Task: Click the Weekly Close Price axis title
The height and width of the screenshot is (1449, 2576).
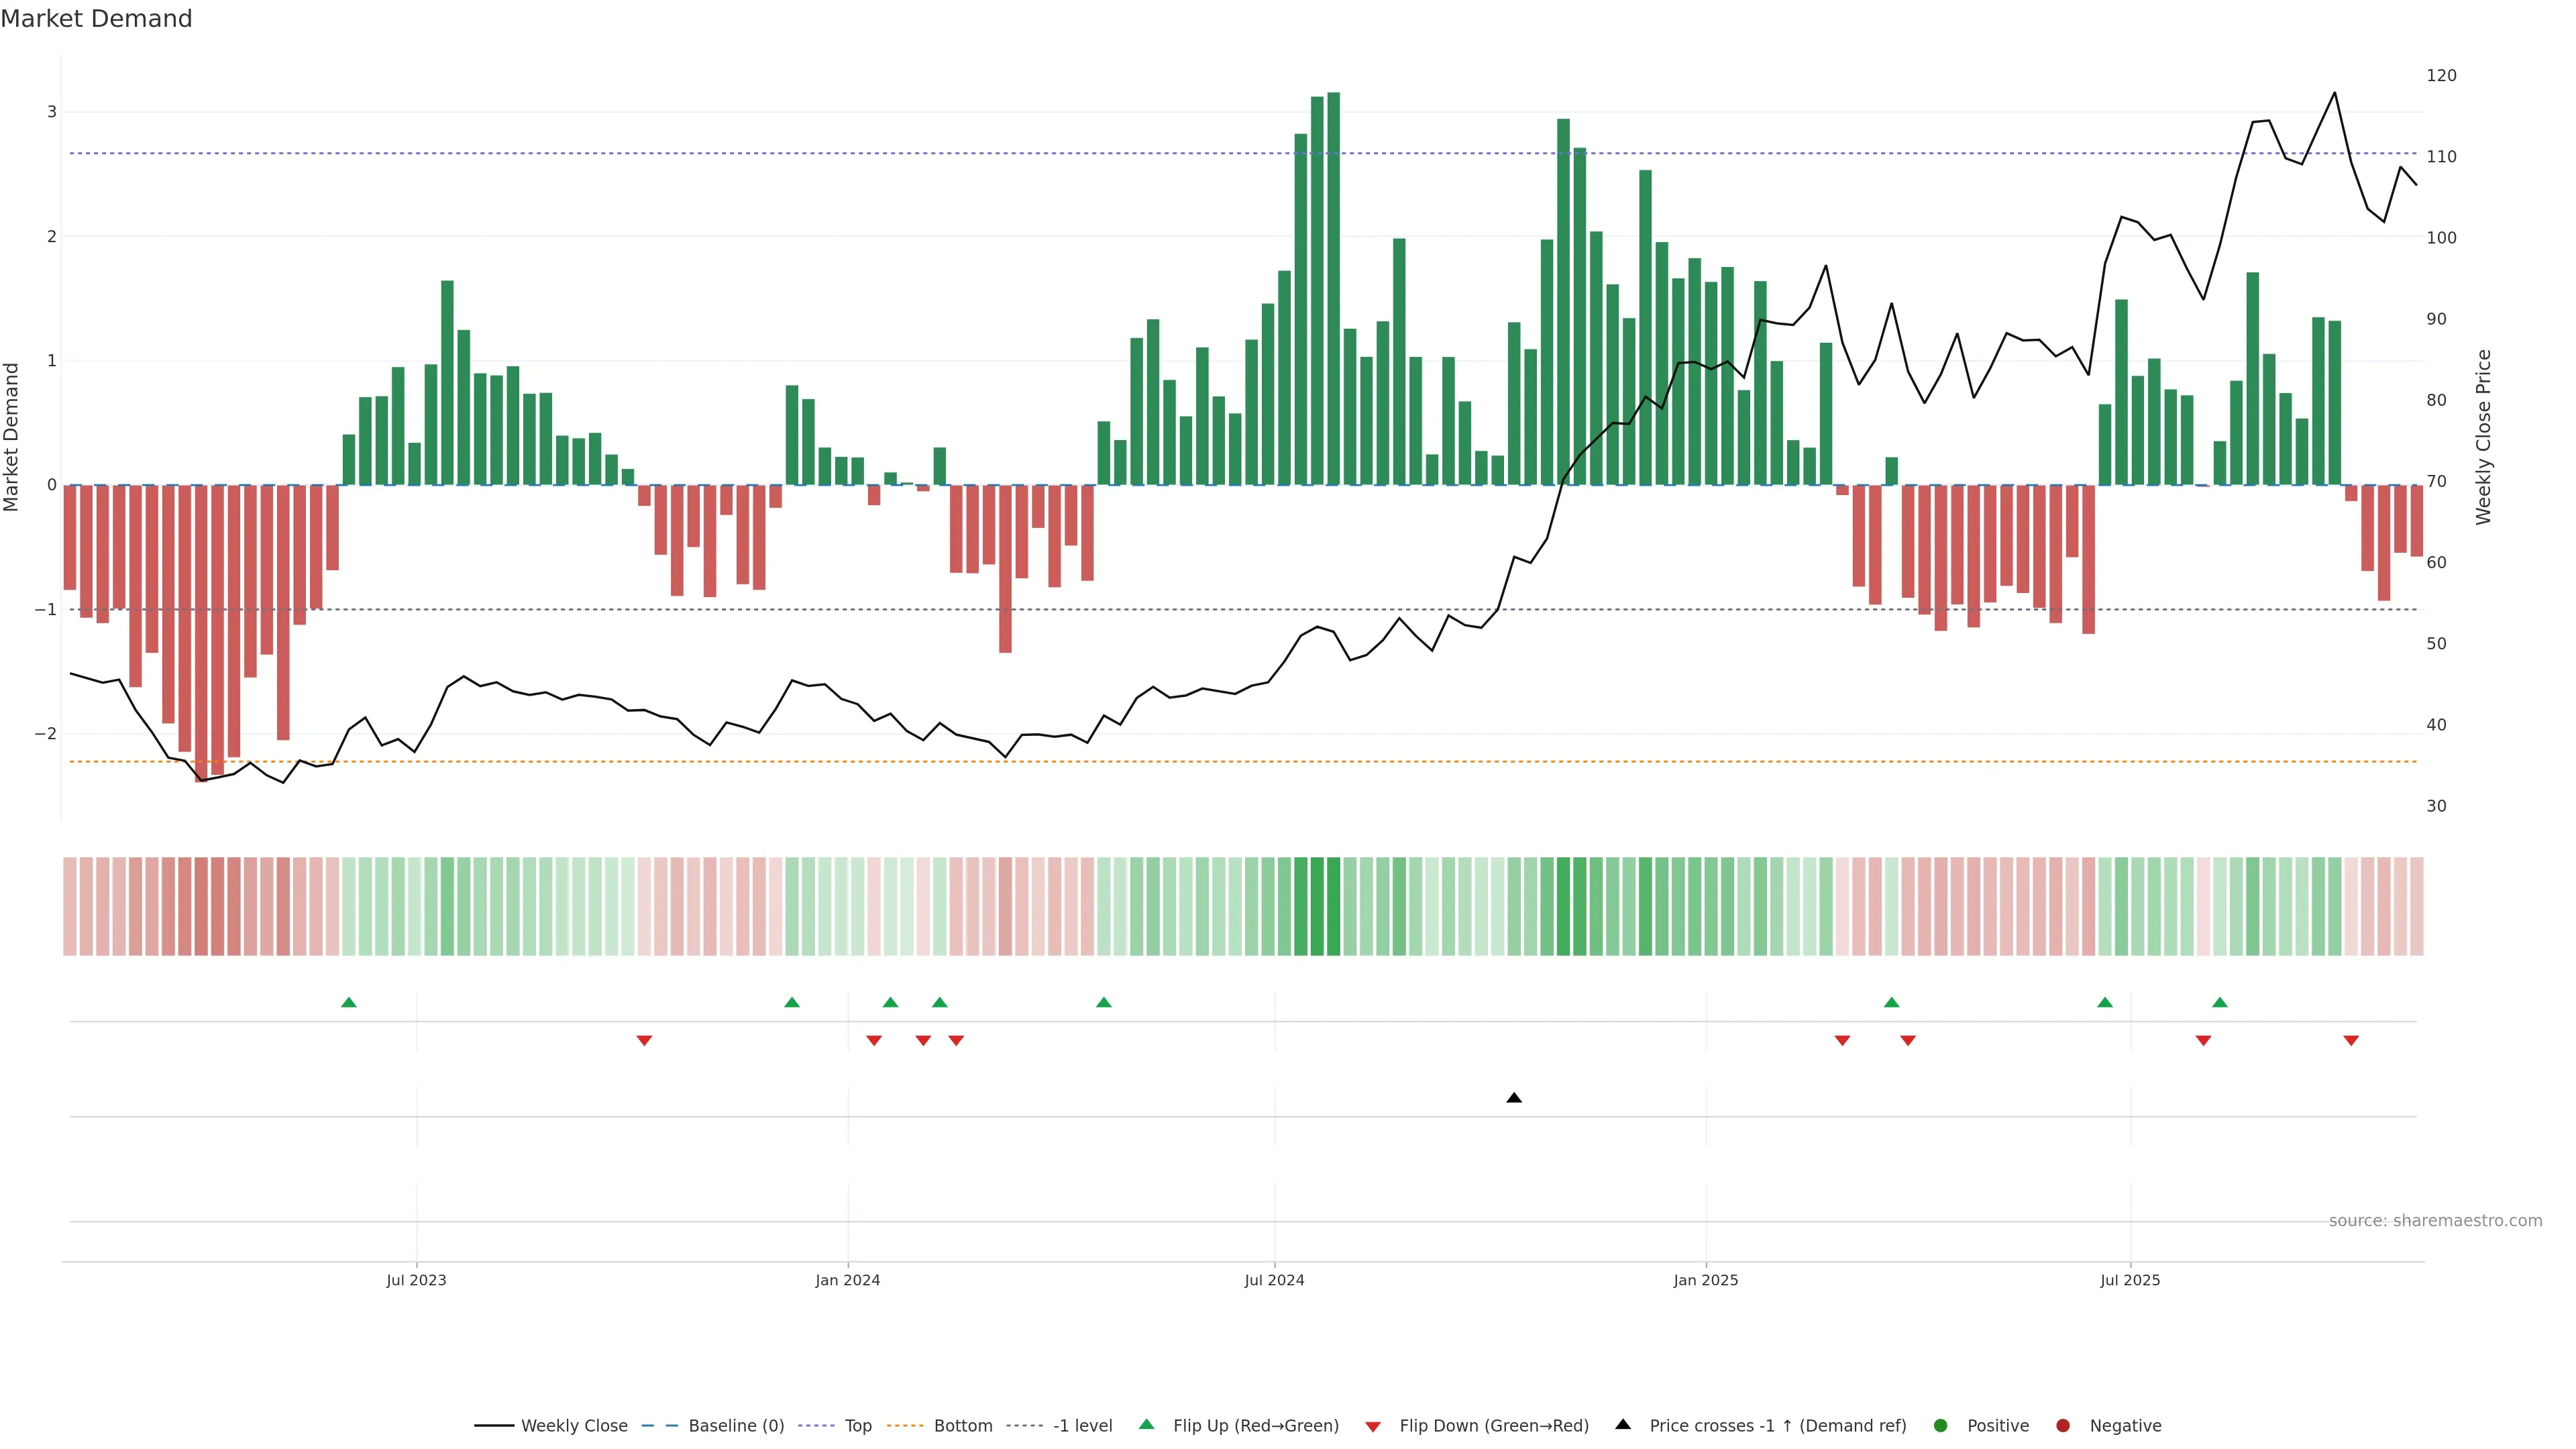Action: click(2483, 437)
